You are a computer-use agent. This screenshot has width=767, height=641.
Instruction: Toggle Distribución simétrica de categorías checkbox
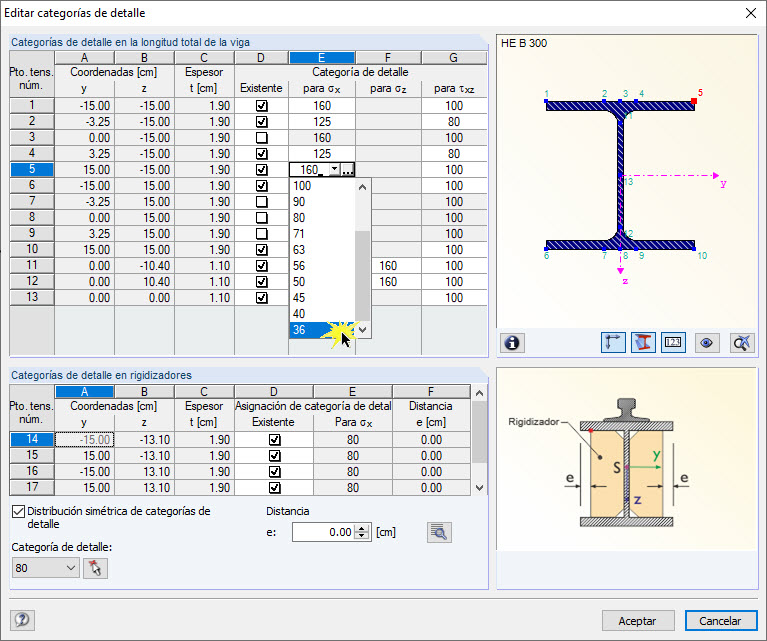tap(19, 511)
